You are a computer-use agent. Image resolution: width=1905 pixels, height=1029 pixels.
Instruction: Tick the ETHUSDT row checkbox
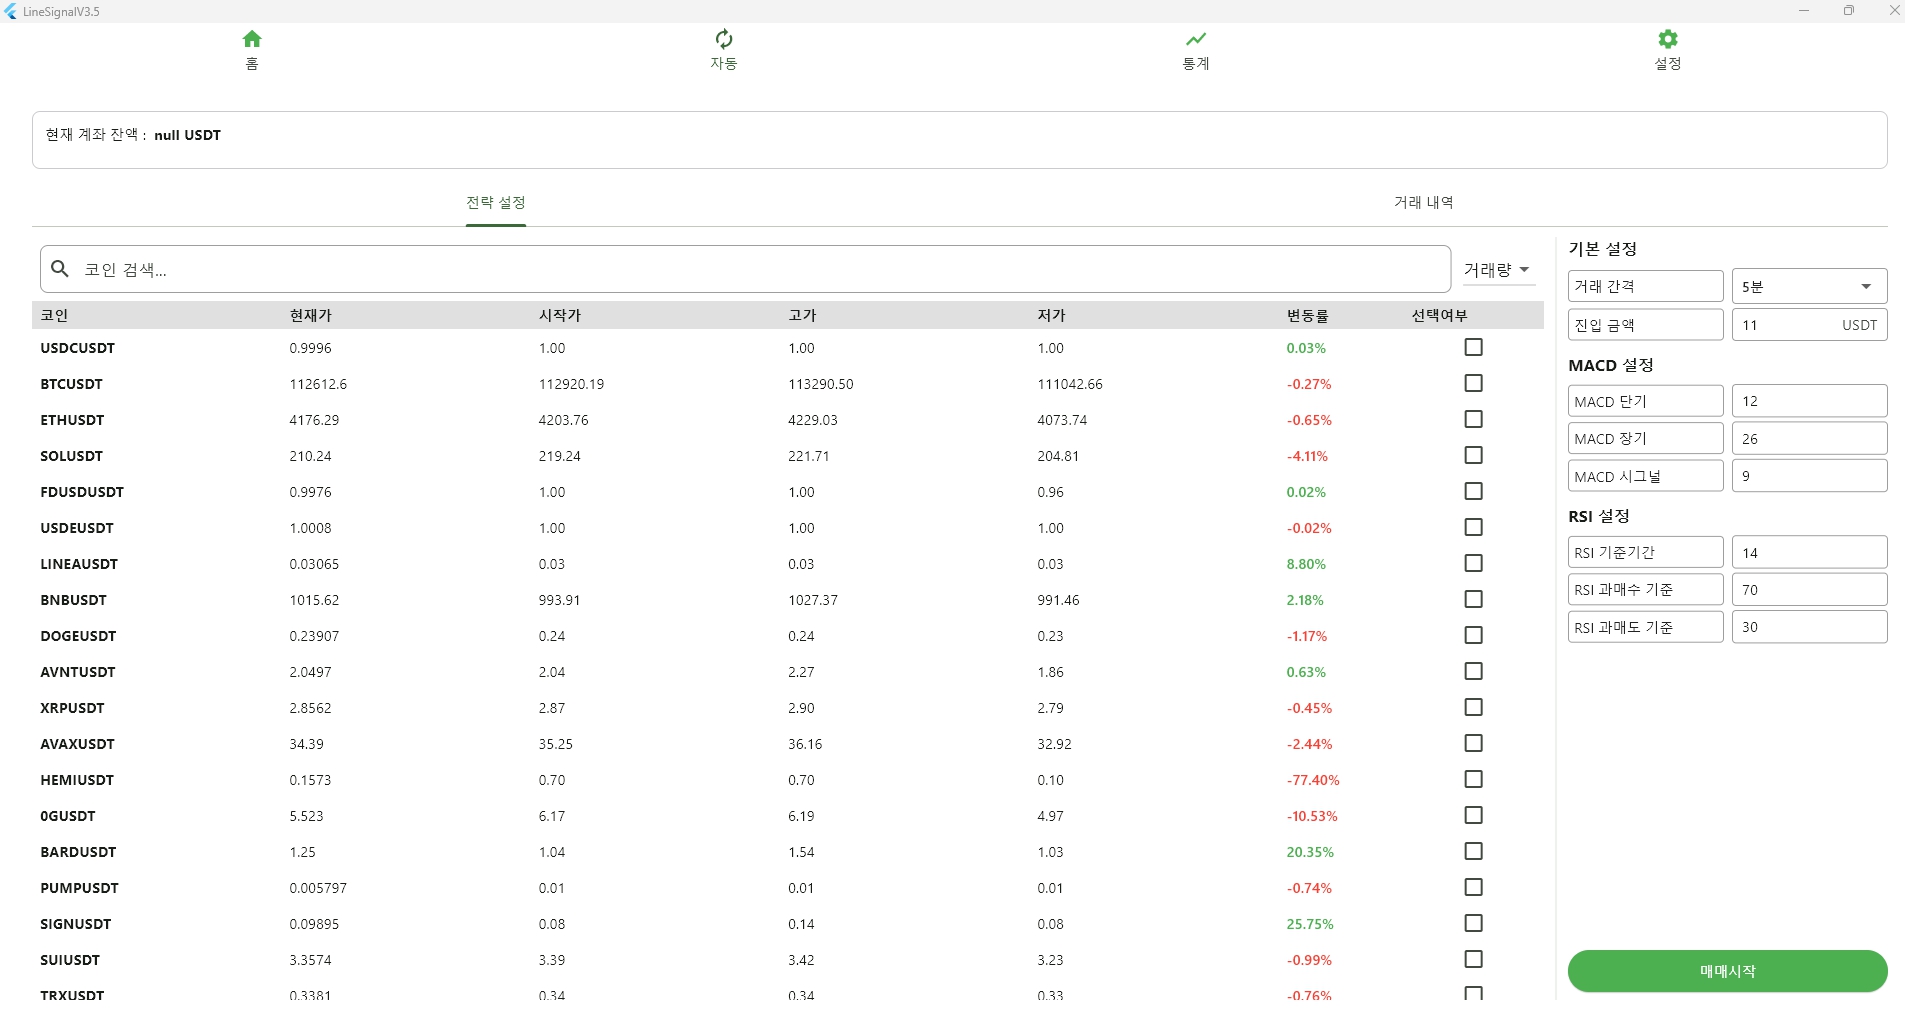click(x=1473, y=419)
